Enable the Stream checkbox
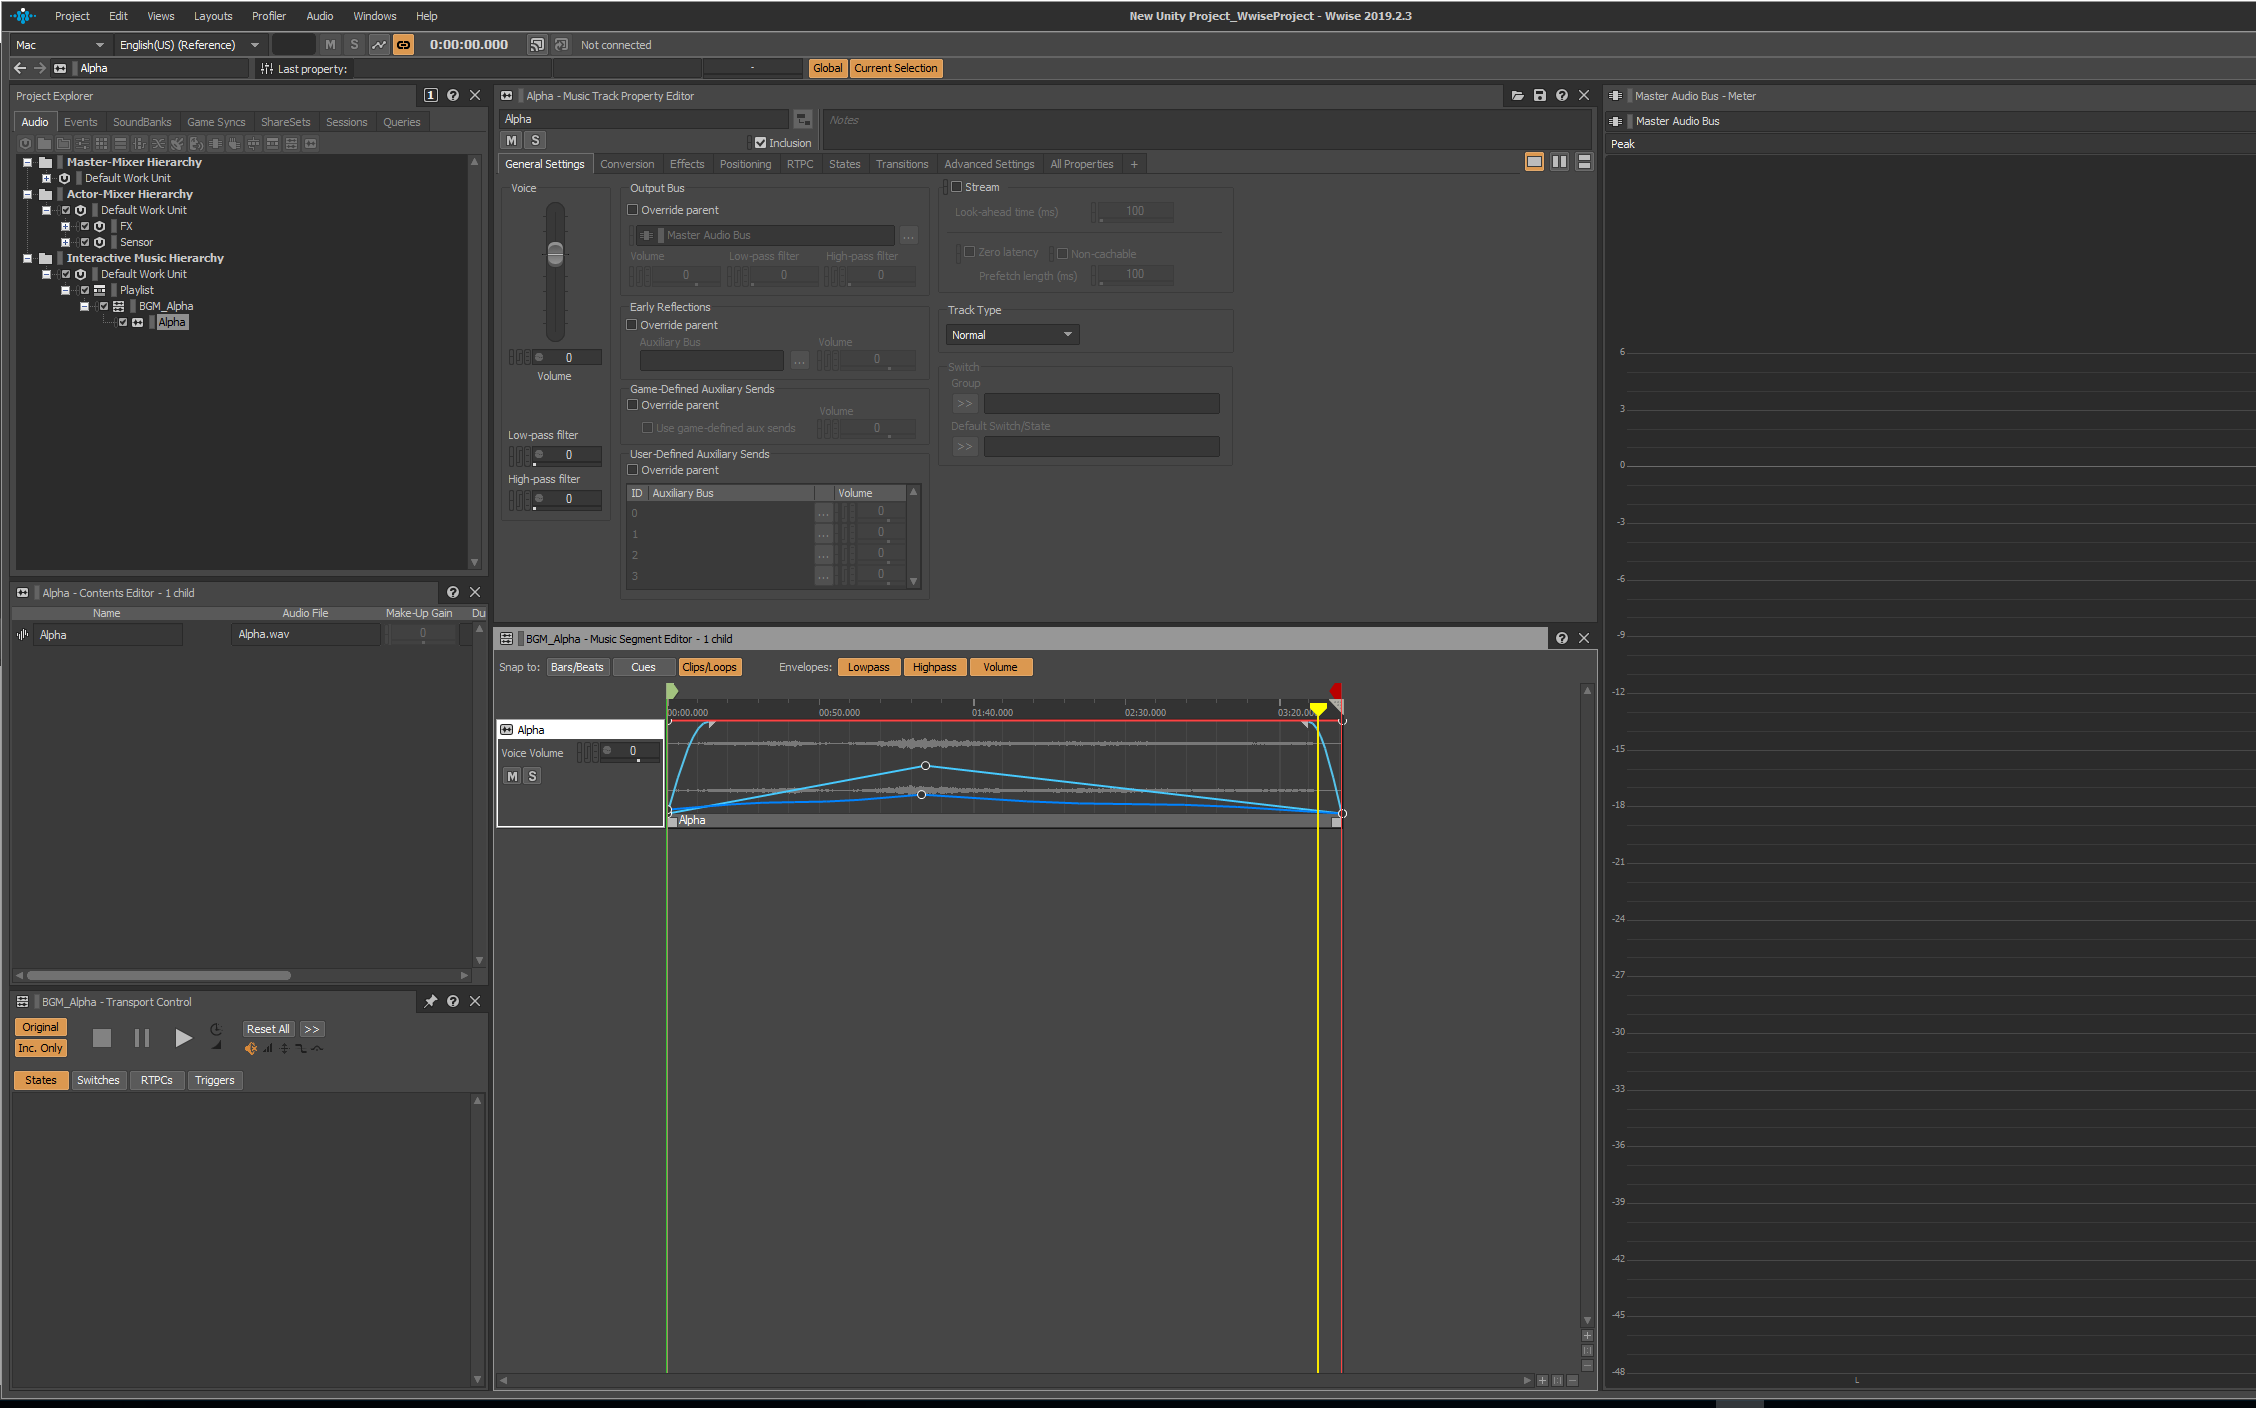This screenshot has height=1408, width=2256. [x=957, y=187]
